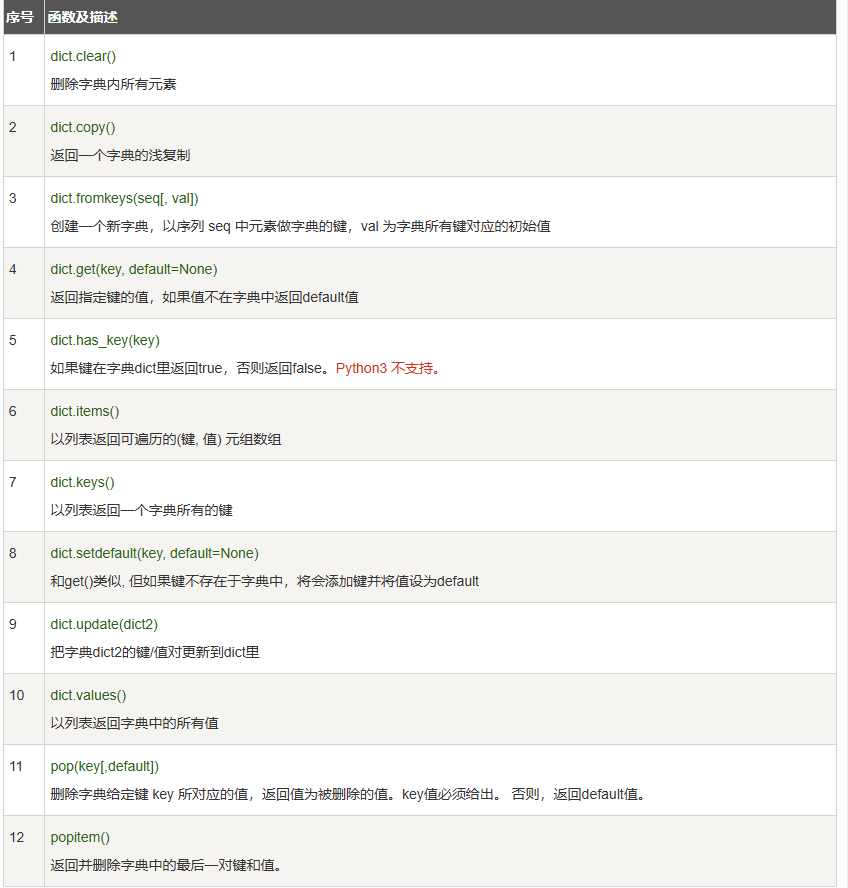Click the dict.keys() function link
The height and width of the screenshot is (888, 848).
(82, 483)
